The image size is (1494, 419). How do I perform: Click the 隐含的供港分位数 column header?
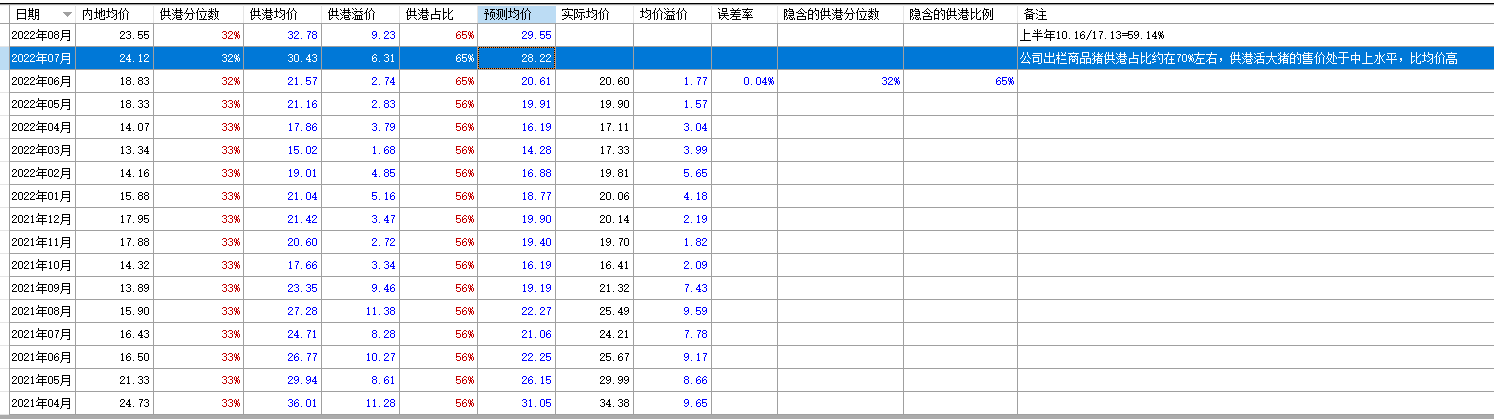tap(840, 15)
